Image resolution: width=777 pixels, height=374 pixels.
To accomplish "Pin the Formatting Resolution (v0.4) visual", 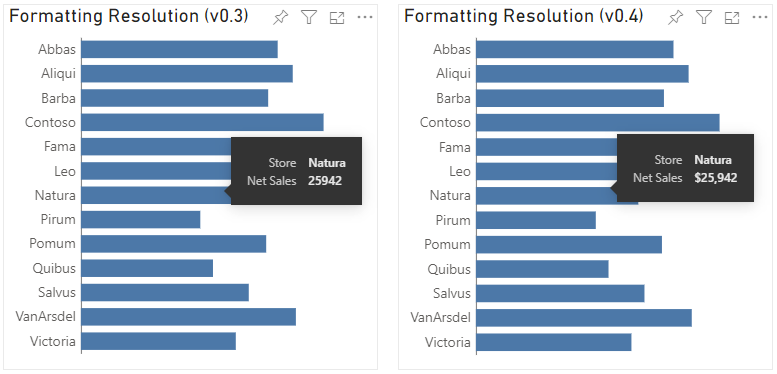I will point(675,18).
